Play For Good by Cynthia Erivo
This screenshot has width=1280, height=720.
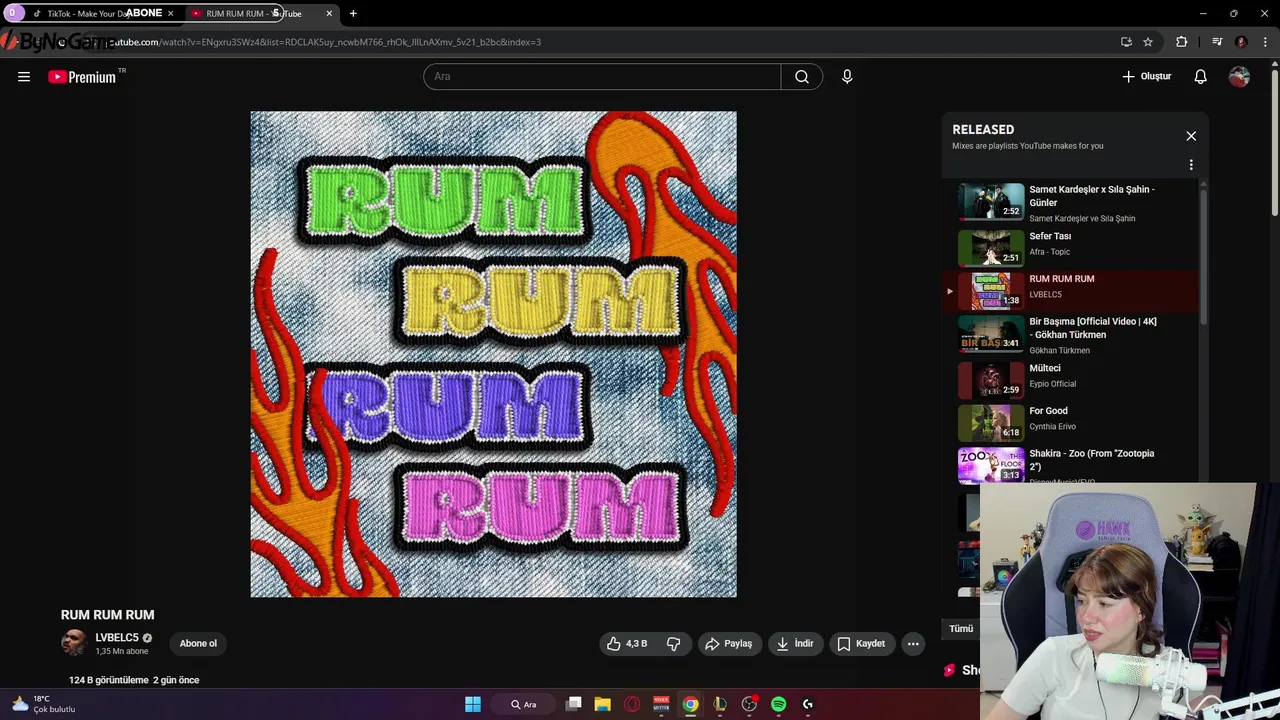coord(1070,423)
